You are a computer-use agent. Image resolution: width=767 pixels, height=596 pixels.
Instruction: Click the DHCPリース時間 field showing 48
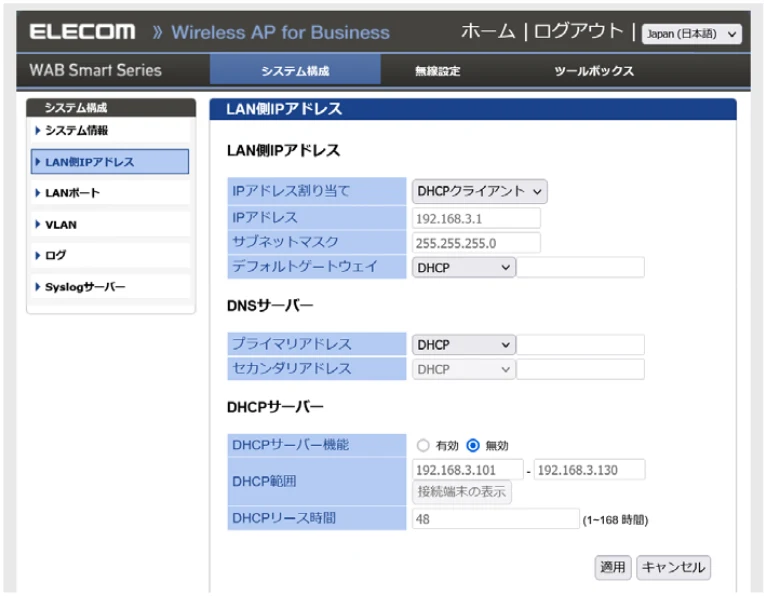tap(496, 519)
